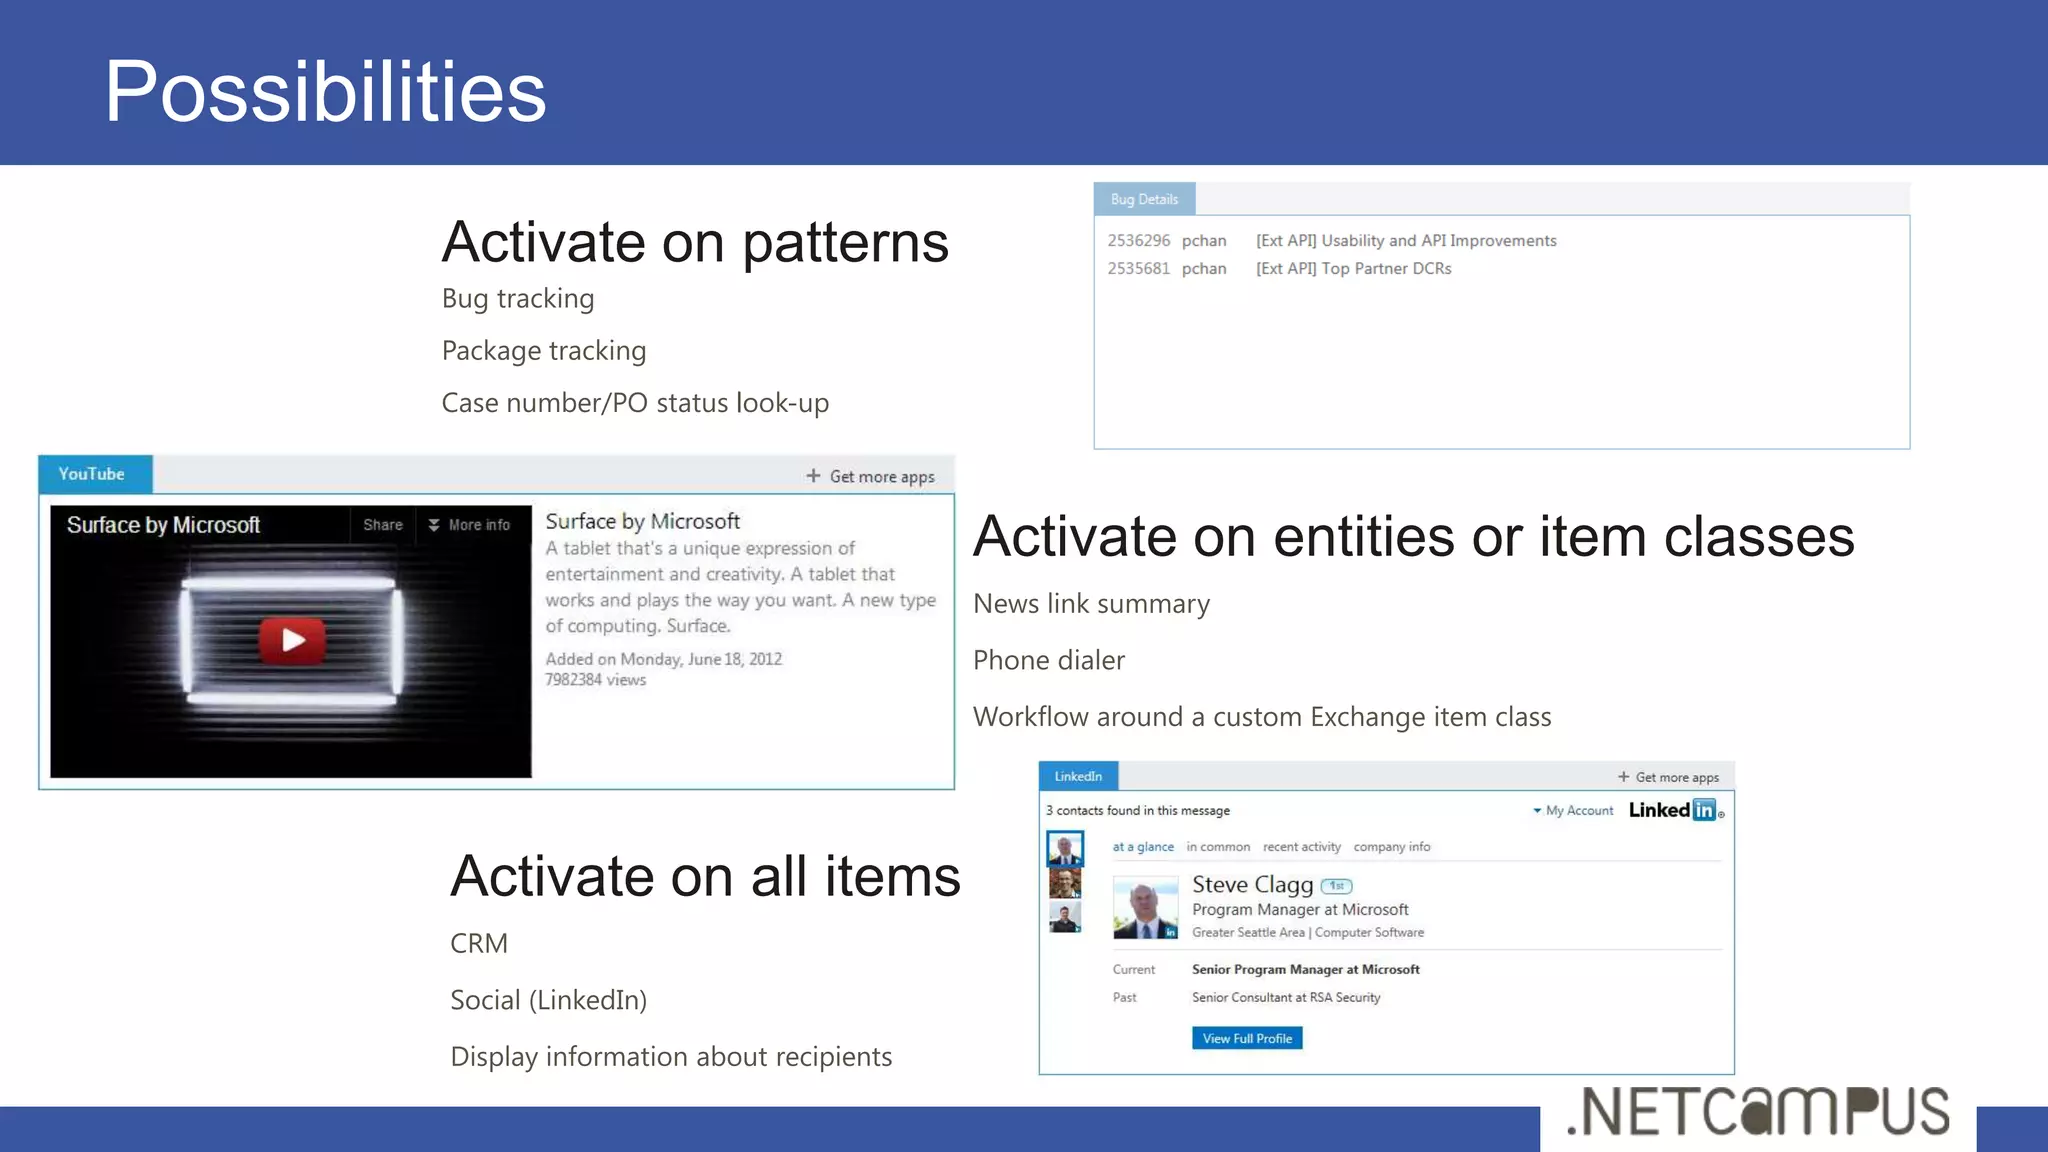Click the plus icon beside LinkedIn Get more apps
This screenshot has height=1152, width=2048.
pos(1623,777)
